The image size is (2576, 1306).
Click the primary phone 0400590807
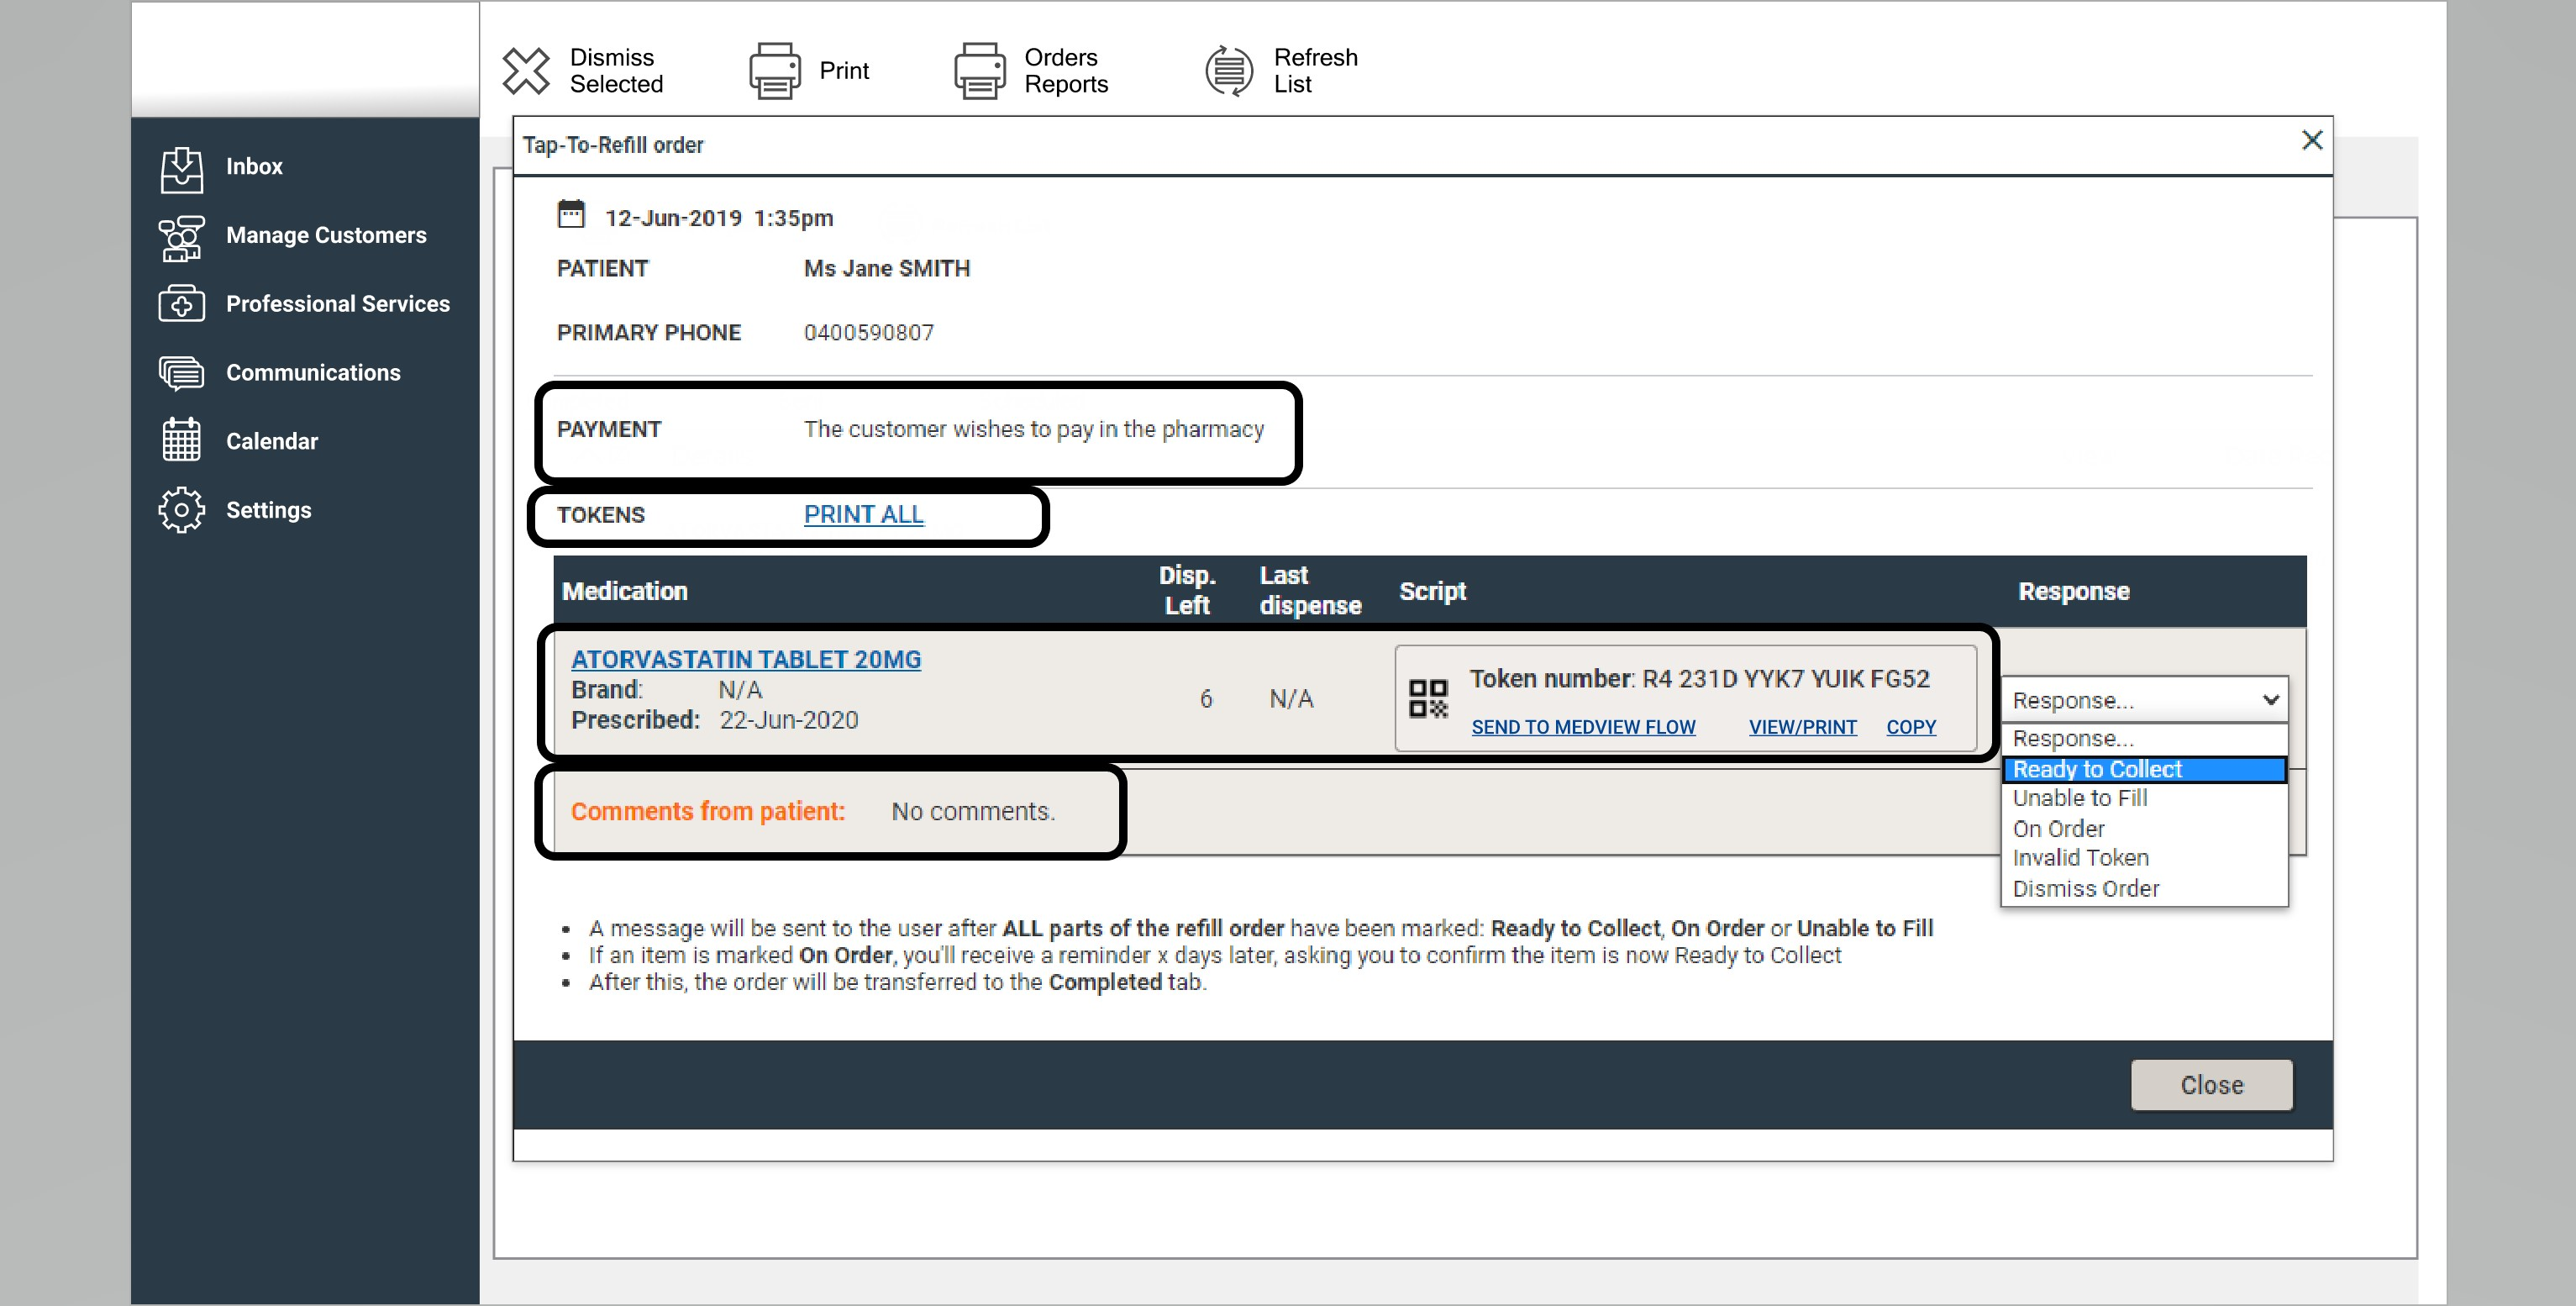868,333
